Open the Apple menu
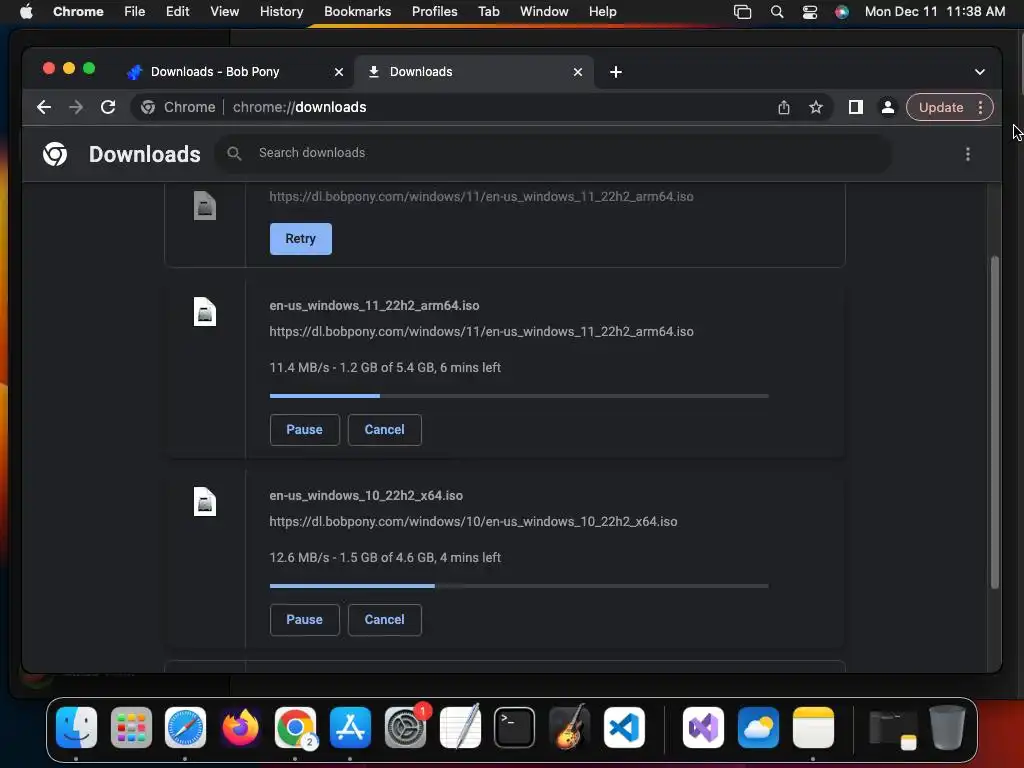1024x768 pixels. 26,12
